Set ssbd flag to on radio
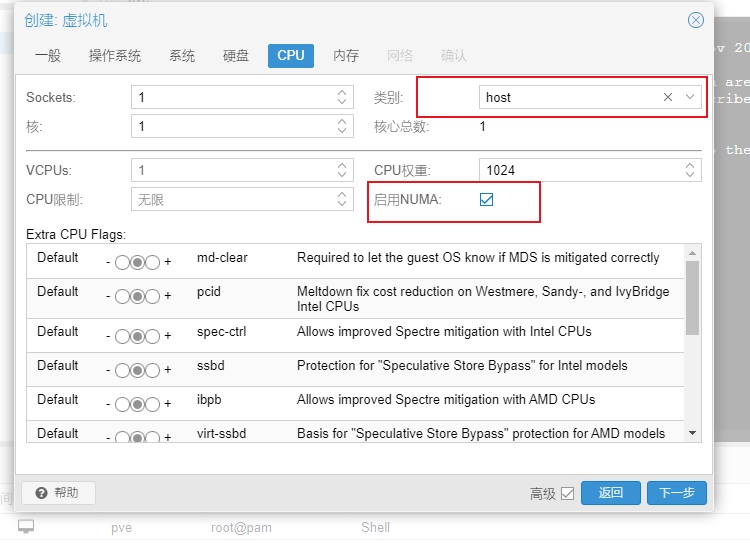Viewport: 750px width, 543px height. [153, 370]
